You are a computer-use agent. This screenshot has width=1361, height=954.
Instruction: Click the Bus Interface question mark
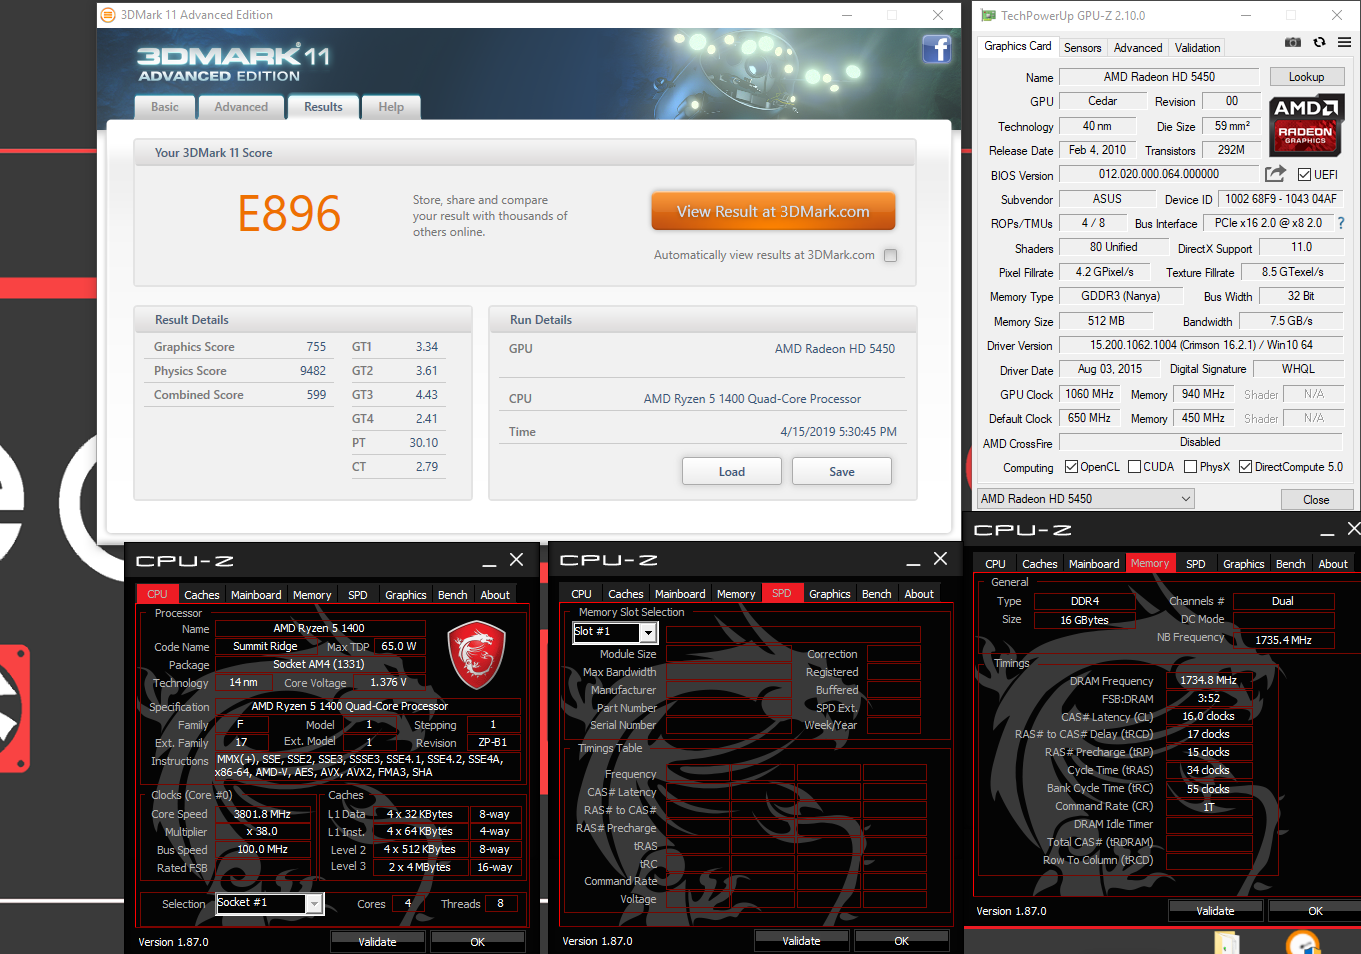[x=1341, y=223]
